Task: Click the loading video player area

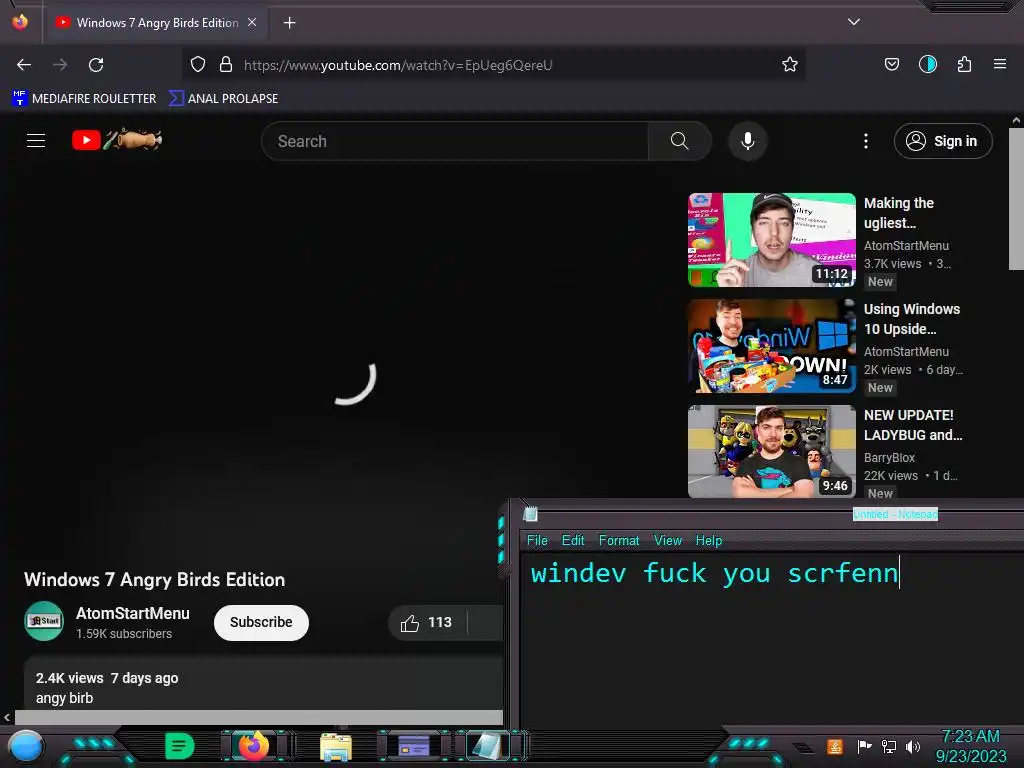Action: click(340, 366)
